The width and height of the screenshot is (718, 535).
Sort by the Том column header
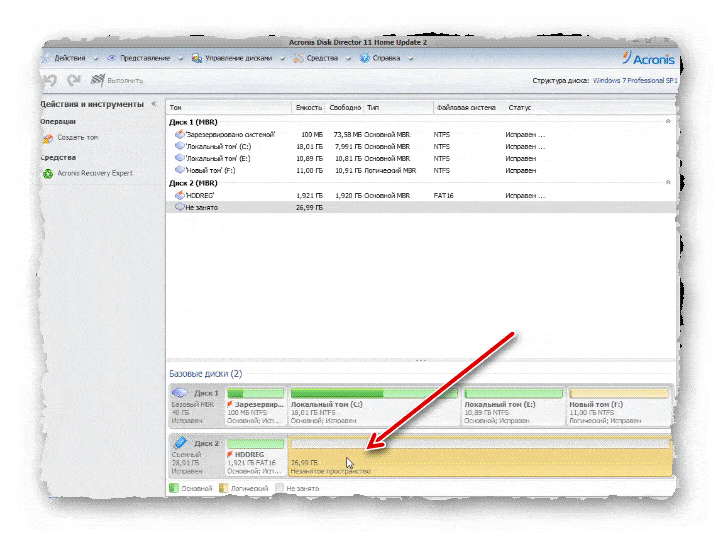point(175,108)
